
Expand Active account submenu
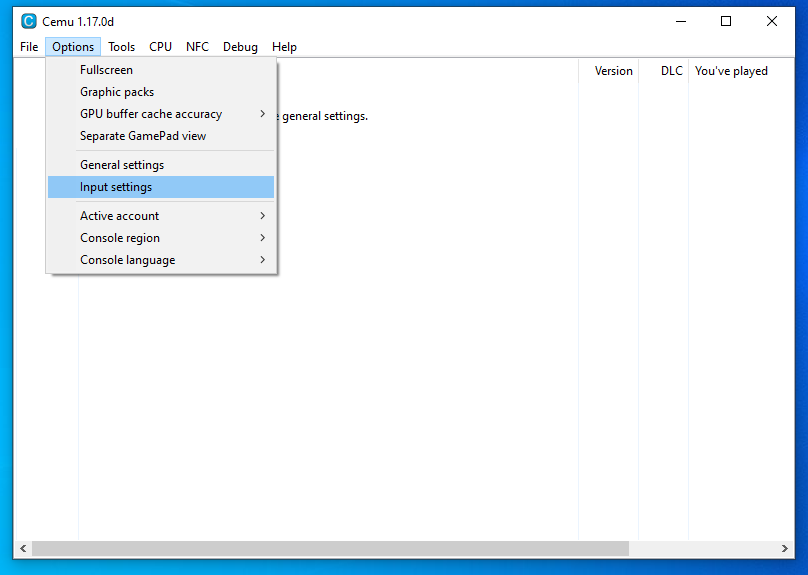pyautogui.click(x=161, y=216)
